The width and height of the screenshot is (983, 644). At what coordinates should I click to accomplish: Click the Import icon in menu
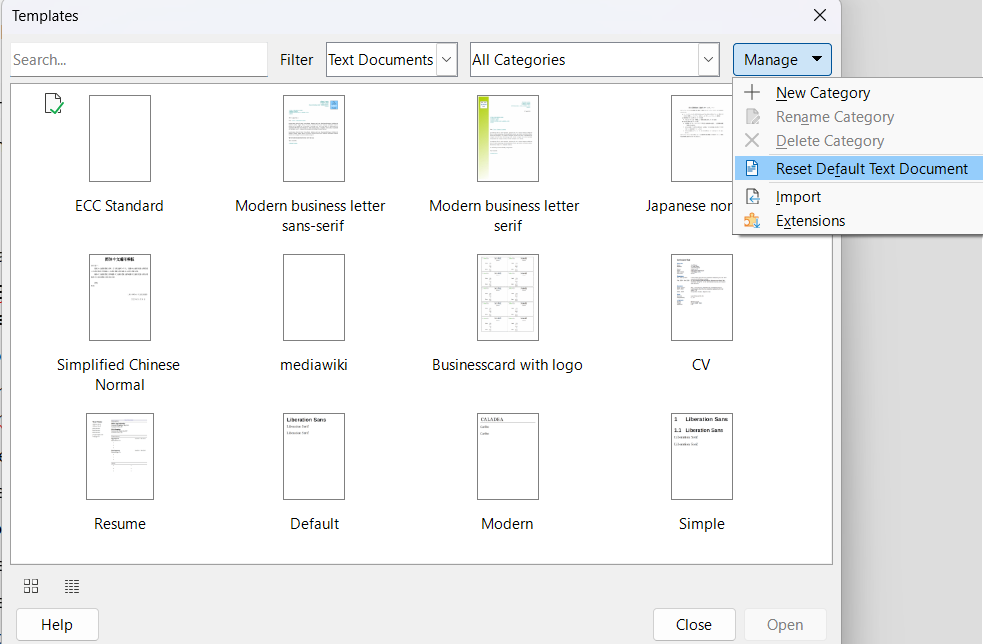(x=753, y=197)
